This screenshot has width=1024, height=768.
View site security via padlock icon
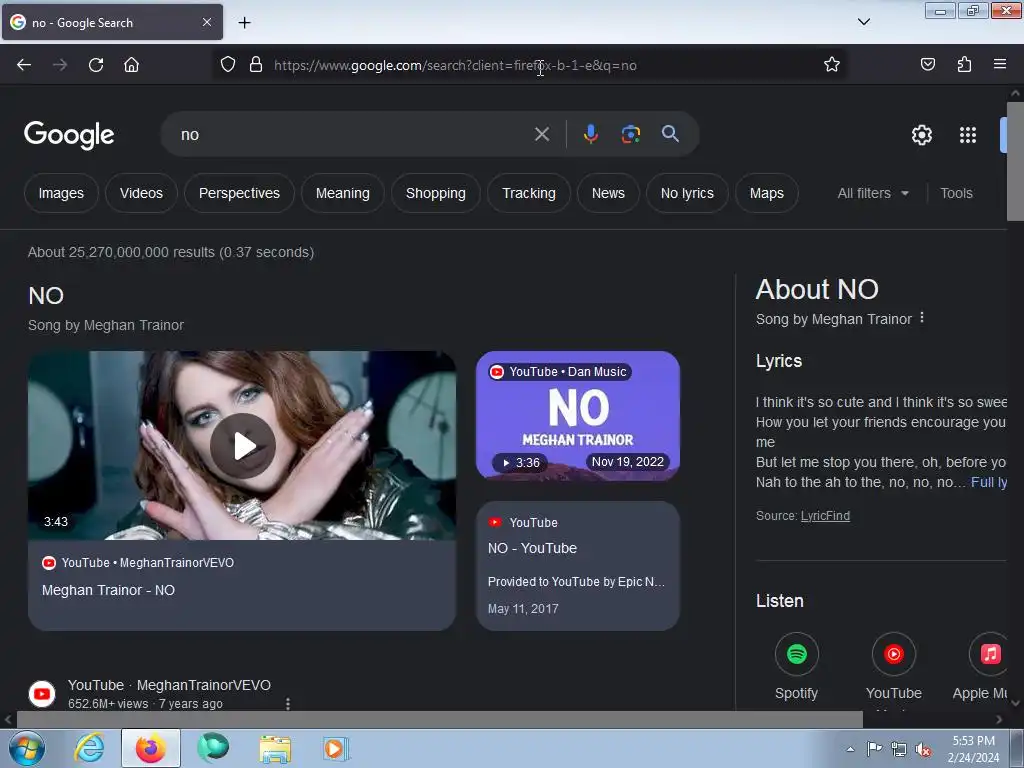click(256, 65)
